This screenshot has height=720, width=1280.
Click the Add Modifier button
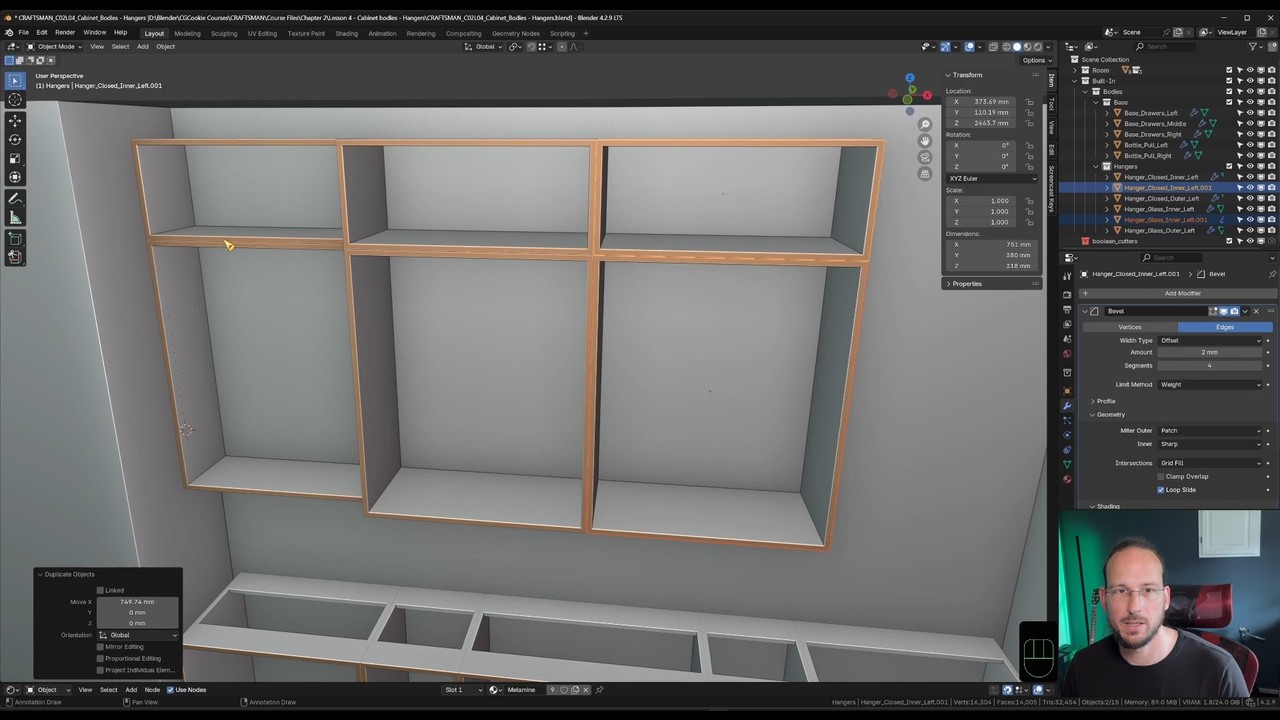(x=1182, y=293)
